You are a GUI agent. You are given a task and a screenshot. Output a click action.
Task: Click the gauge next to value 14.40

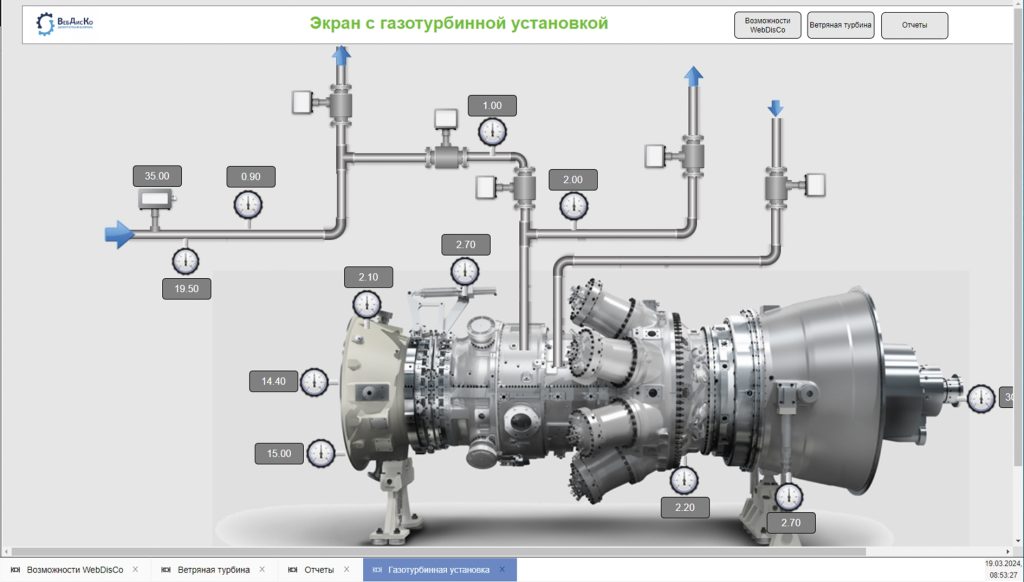(x=314, y=382)
